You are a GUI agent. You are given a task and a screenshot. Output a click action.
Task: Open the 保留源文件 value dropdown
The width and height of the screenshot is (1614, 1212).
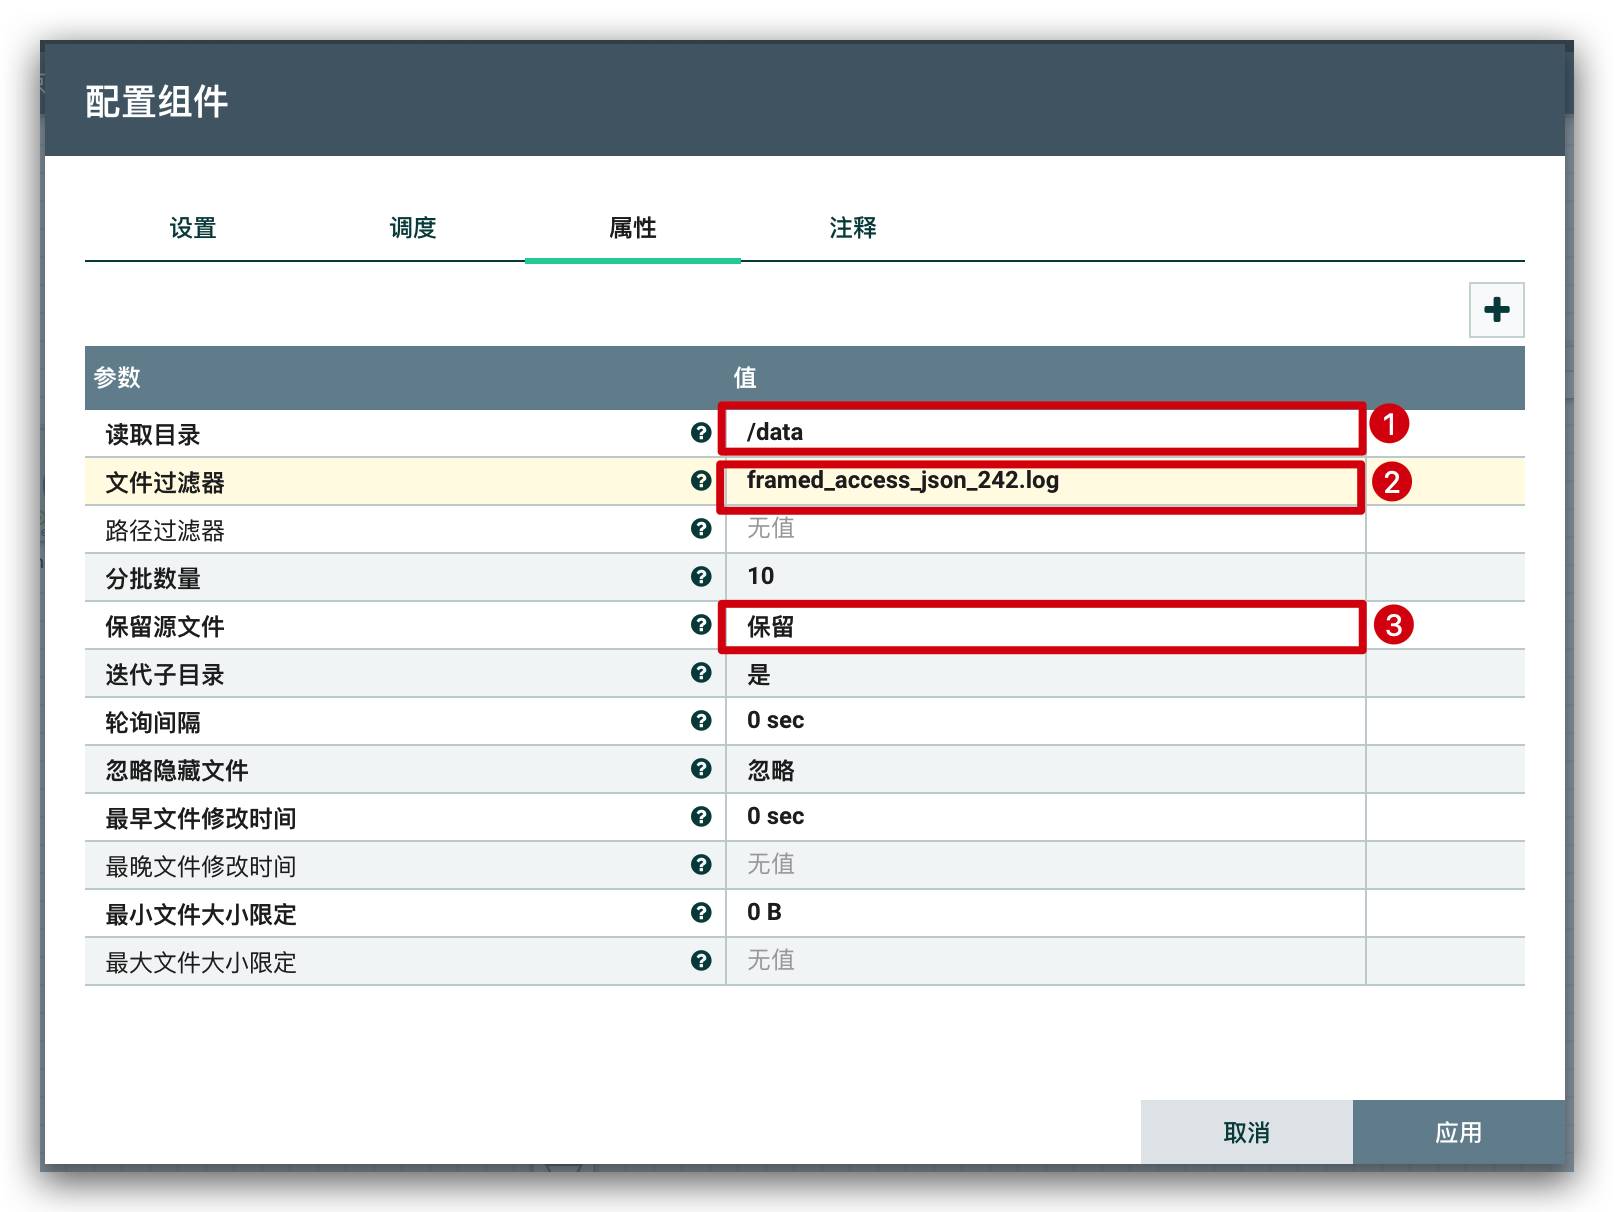point(1040,627)
